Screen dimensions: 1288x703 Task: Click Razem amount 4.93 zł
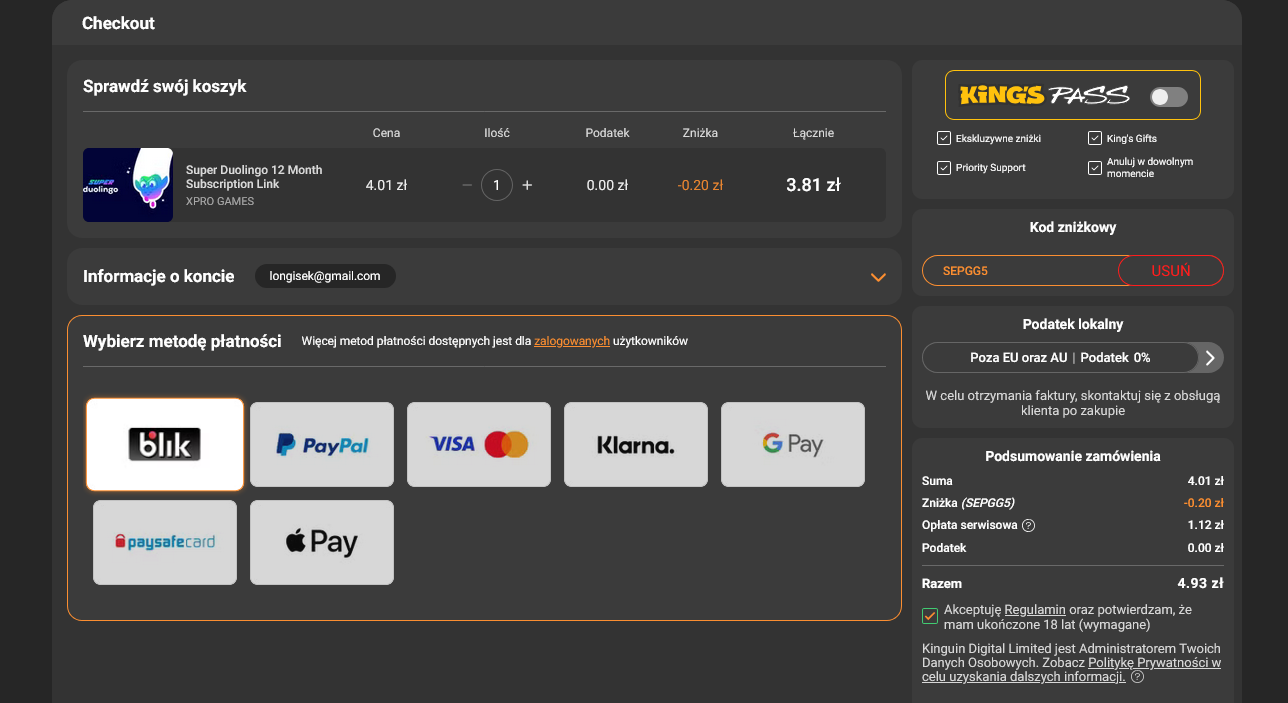coord(1200,584)
